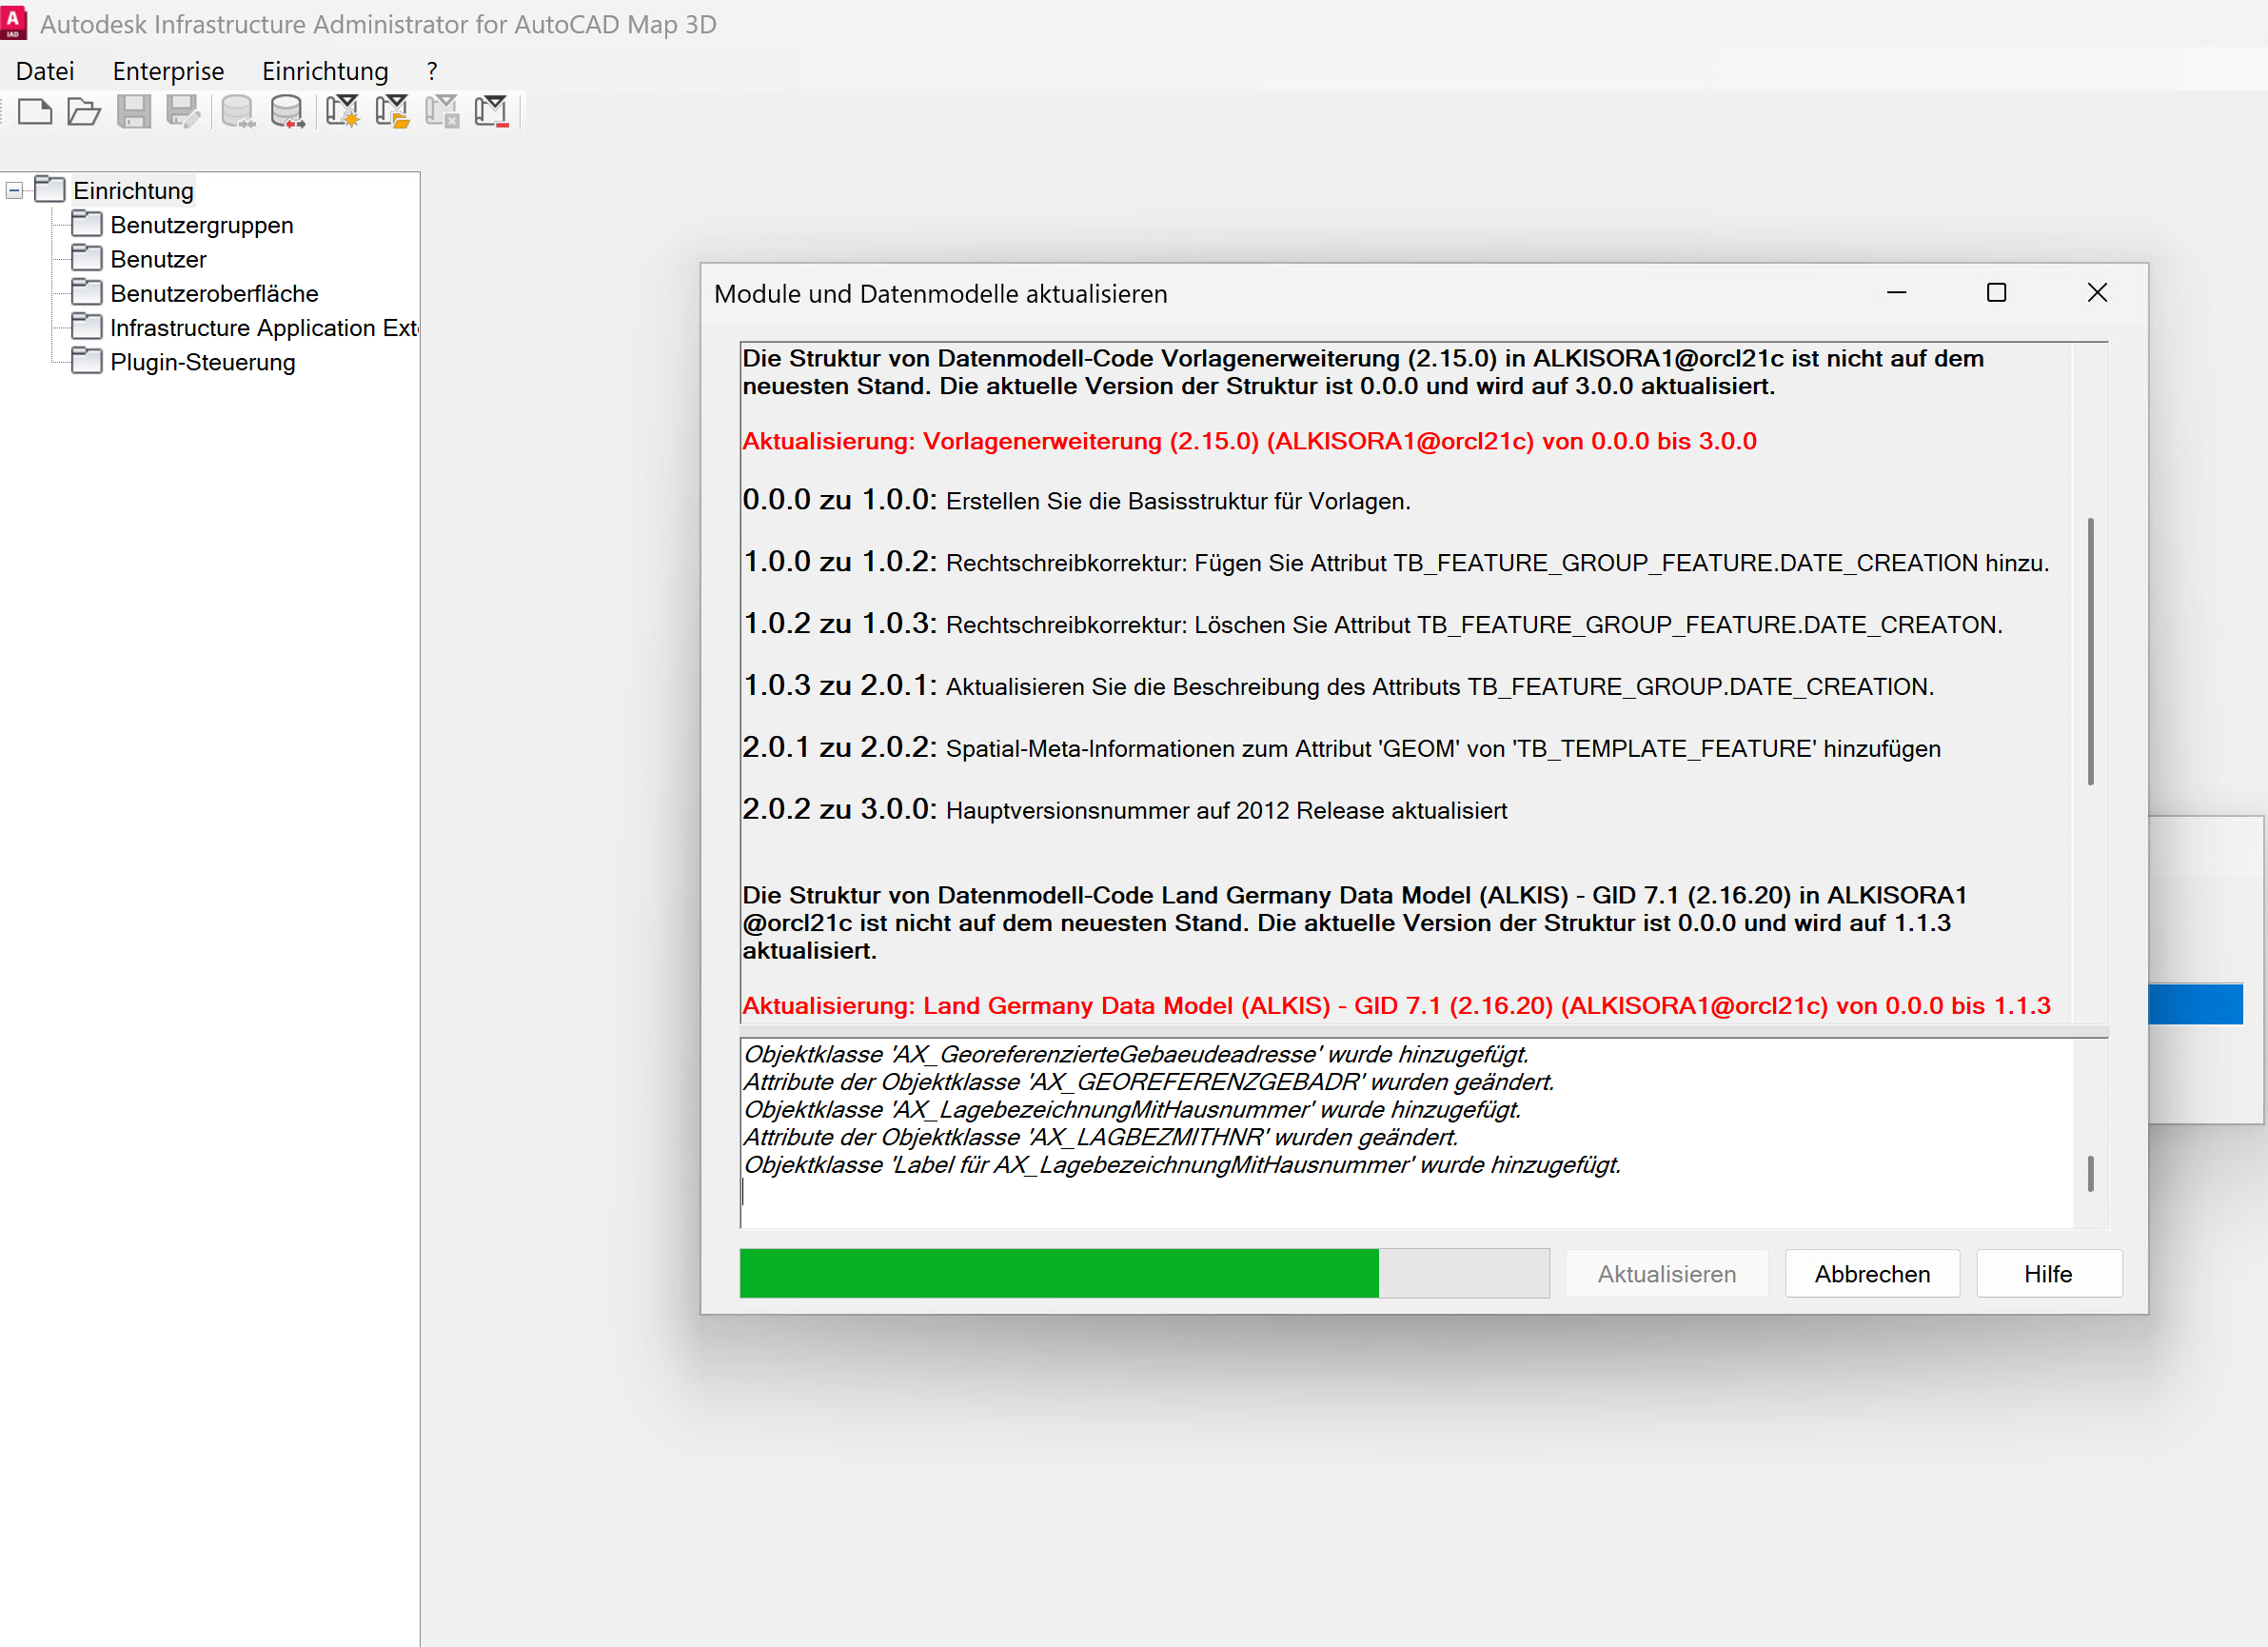Select the Plugin-Steuerung tree item
2268x1647 pixels.
click(x=202, y=362)
